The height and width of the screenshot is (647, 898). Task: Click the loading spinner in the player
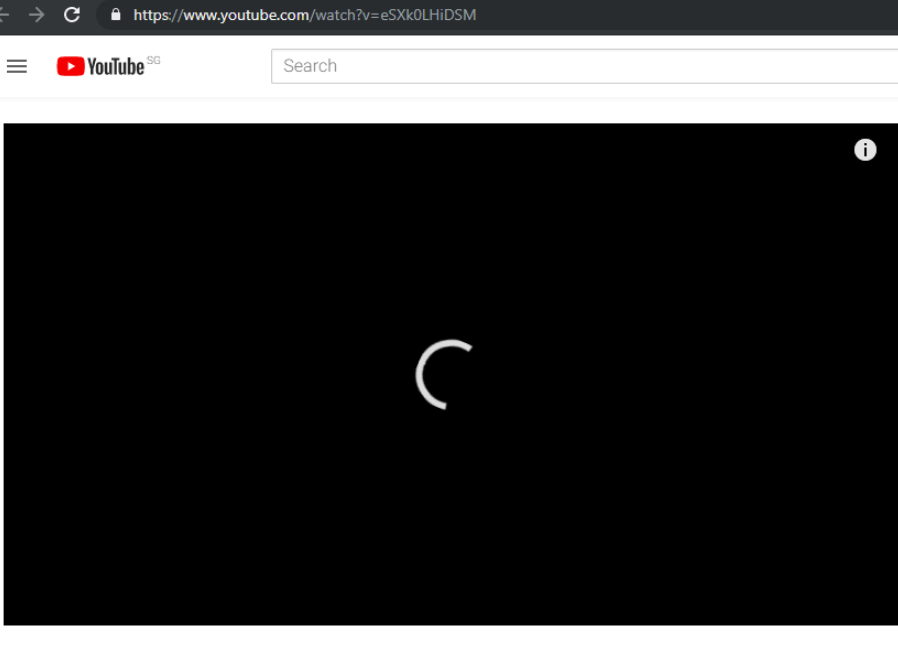[x=444, y=374]
